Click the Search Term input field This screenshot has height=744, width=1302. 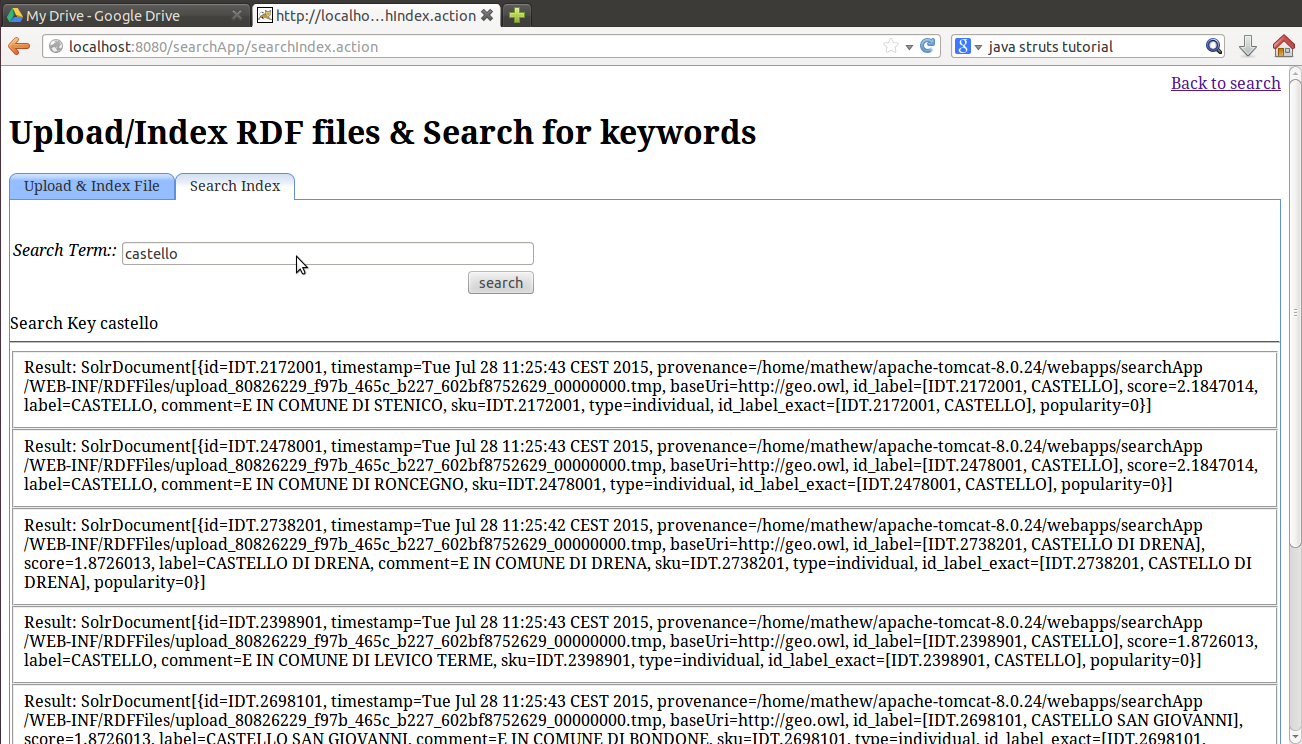click(x=328, y=254)
